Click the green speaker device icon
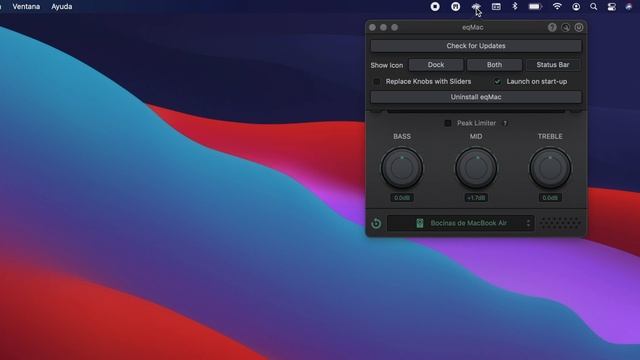Viewport: 640px width, 360px height. (x=420, y=223)
